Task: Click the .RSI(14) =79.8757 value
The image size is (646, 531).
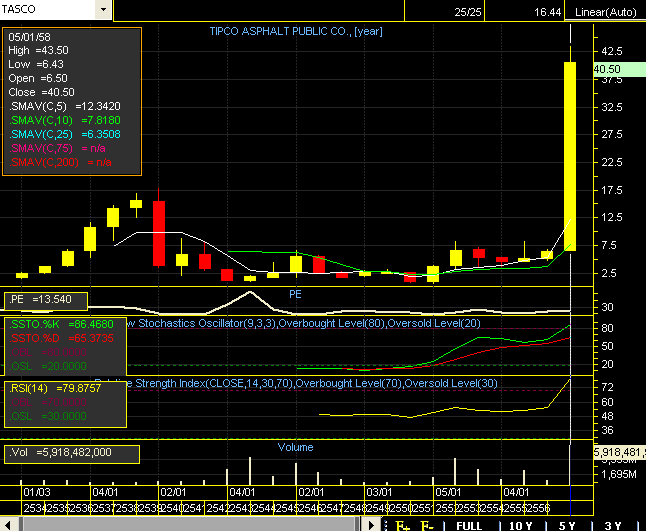Action: 55,388
